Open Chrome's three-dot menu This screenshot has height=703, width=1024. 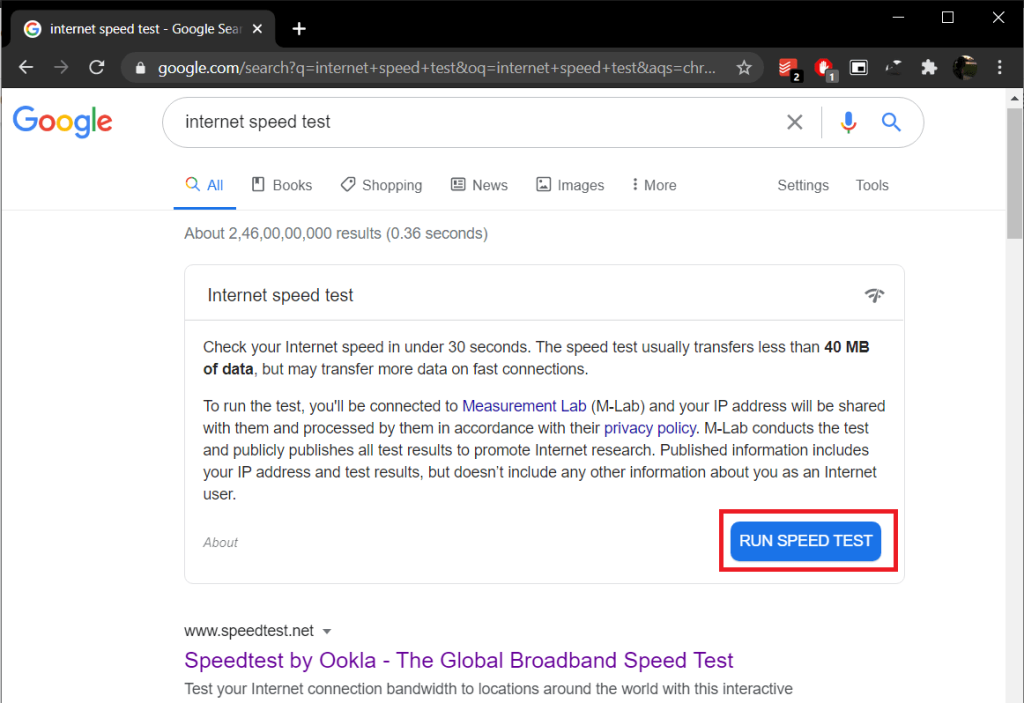[x=1000, y=68]
